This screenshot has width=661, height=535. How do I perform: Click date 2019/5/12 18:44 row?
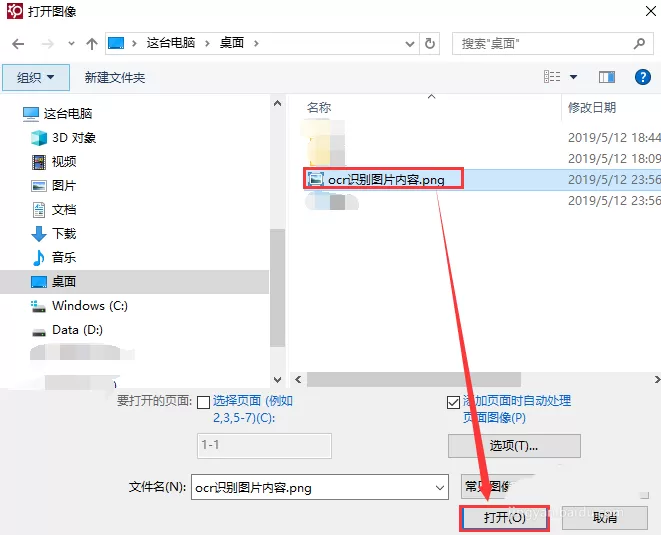614,137
